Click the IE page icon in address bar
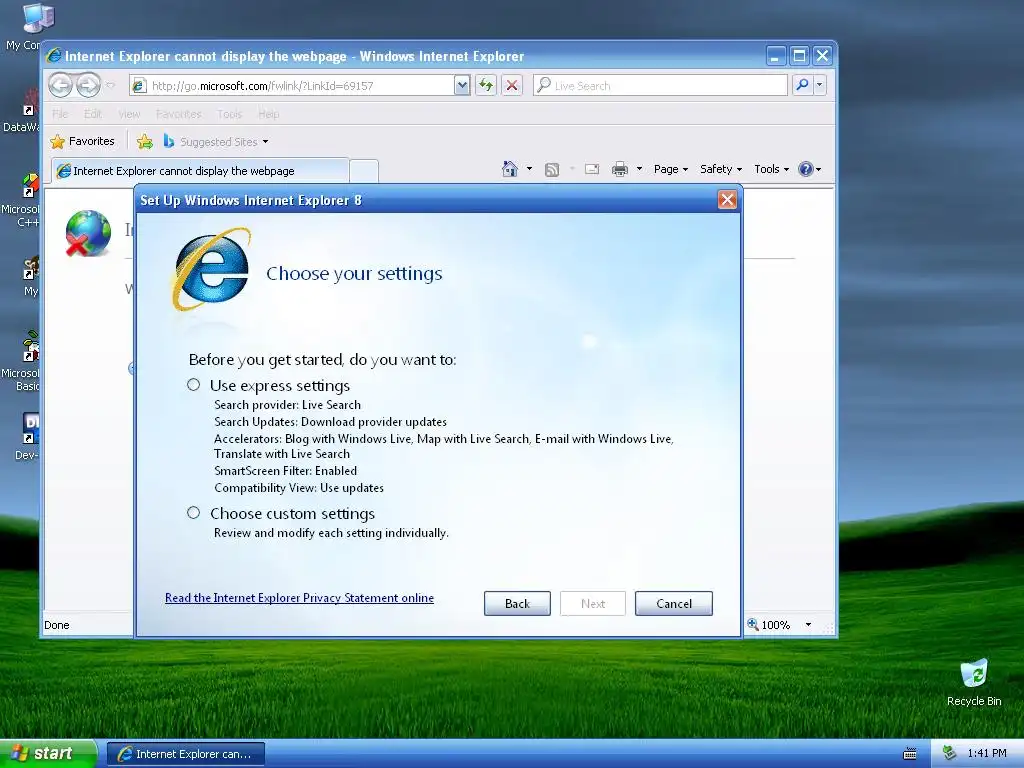This screenshot has height=768, width=1024. point(138,86)
